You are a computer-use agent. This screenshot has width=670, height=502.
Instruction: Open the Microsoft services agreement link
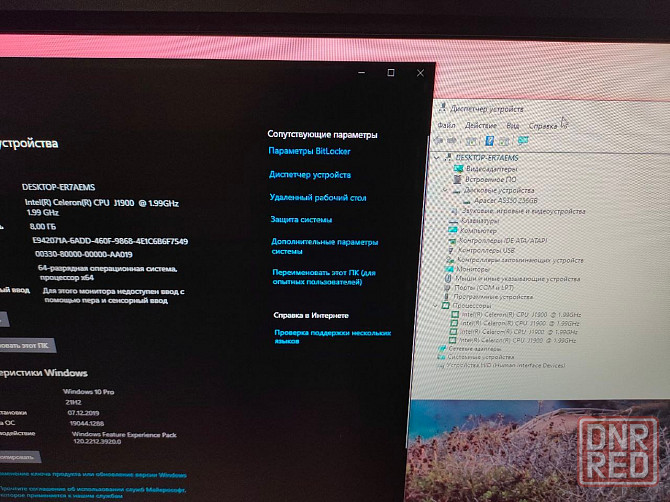click(x=92, y=493)
